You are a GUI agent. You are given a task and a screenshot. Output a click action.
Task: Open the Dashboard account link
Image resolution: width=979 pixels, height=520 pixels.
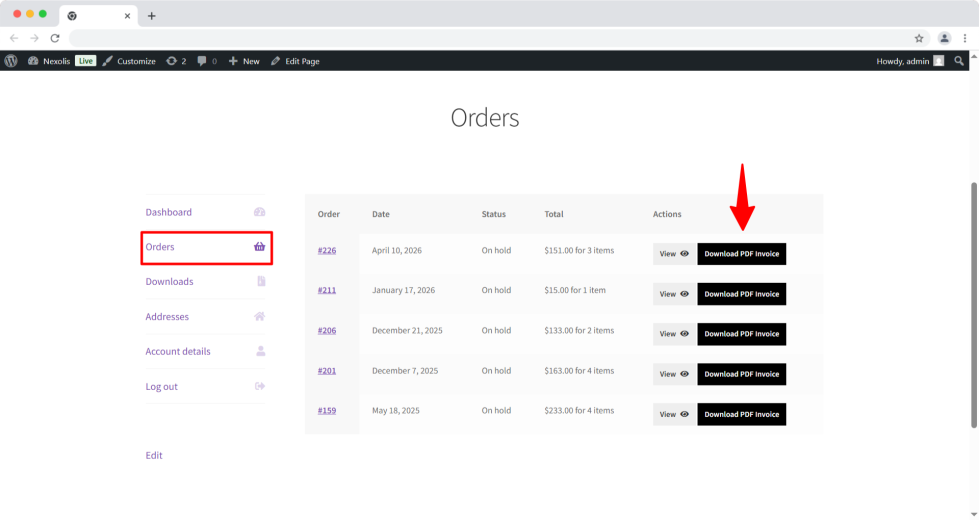coord(169,212)
